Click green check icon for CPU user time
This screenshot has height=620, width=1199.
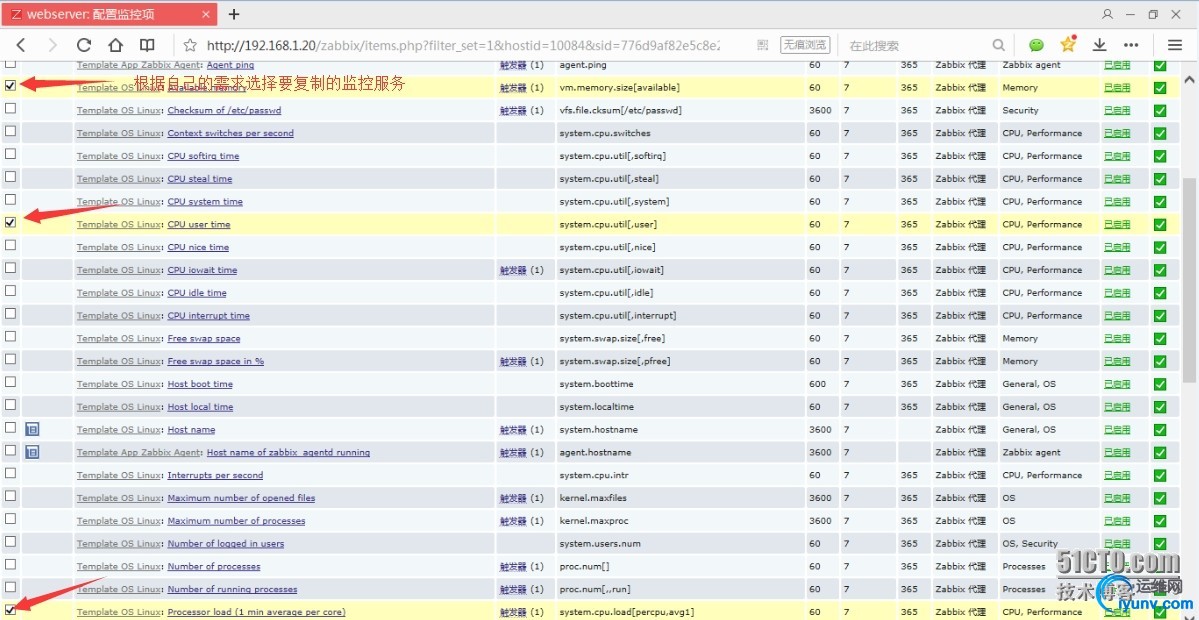(x=1160, y=225)
